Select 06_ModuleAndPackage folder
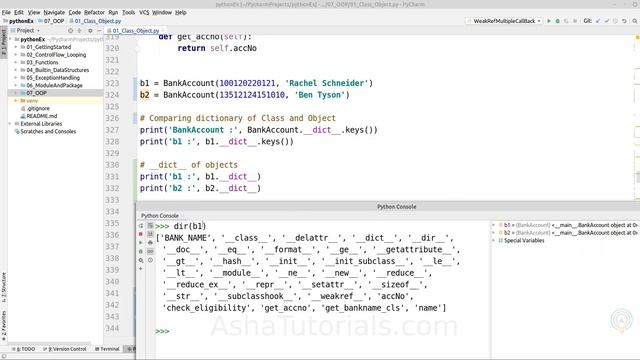This screenshot has width=640, height=360. 54,85
